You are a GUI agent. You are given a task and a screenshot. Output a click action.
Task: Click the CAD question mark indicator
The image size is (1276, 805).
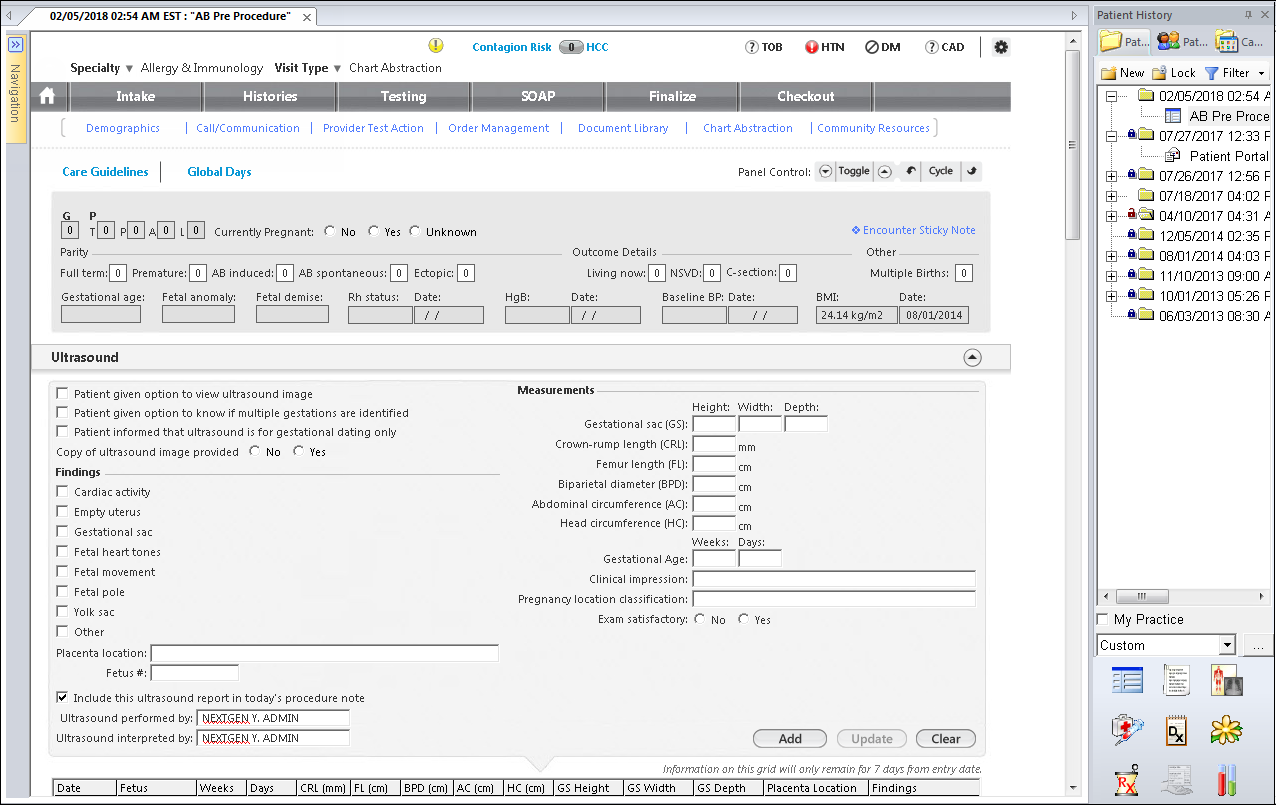click(x=931, y=47)
